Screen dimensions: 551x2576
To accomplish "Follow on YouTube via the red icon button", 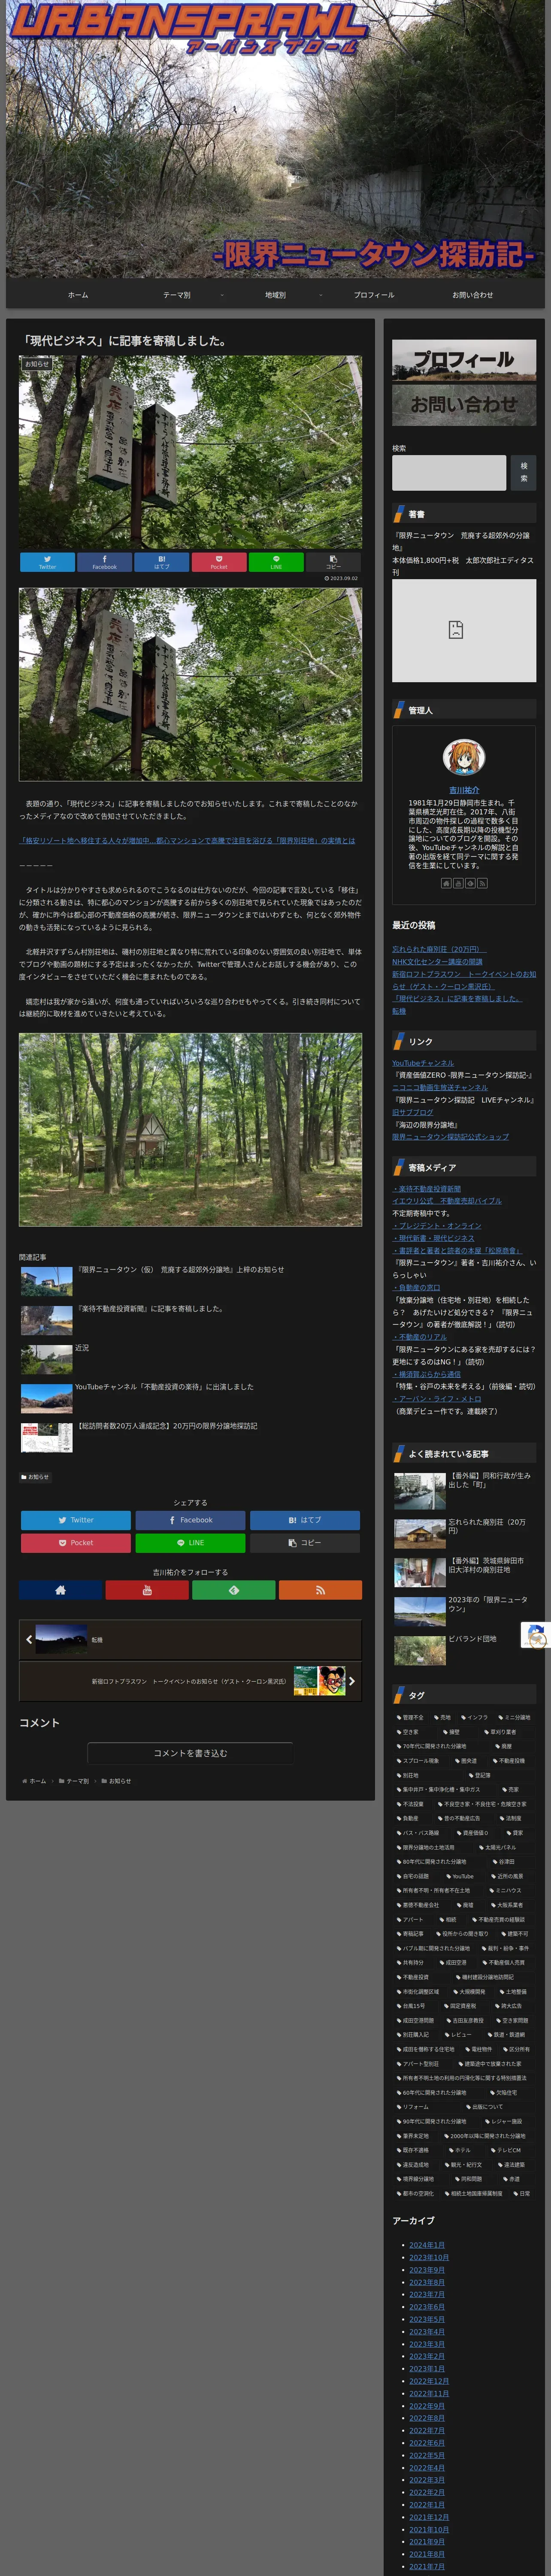I will (147, 1590).
